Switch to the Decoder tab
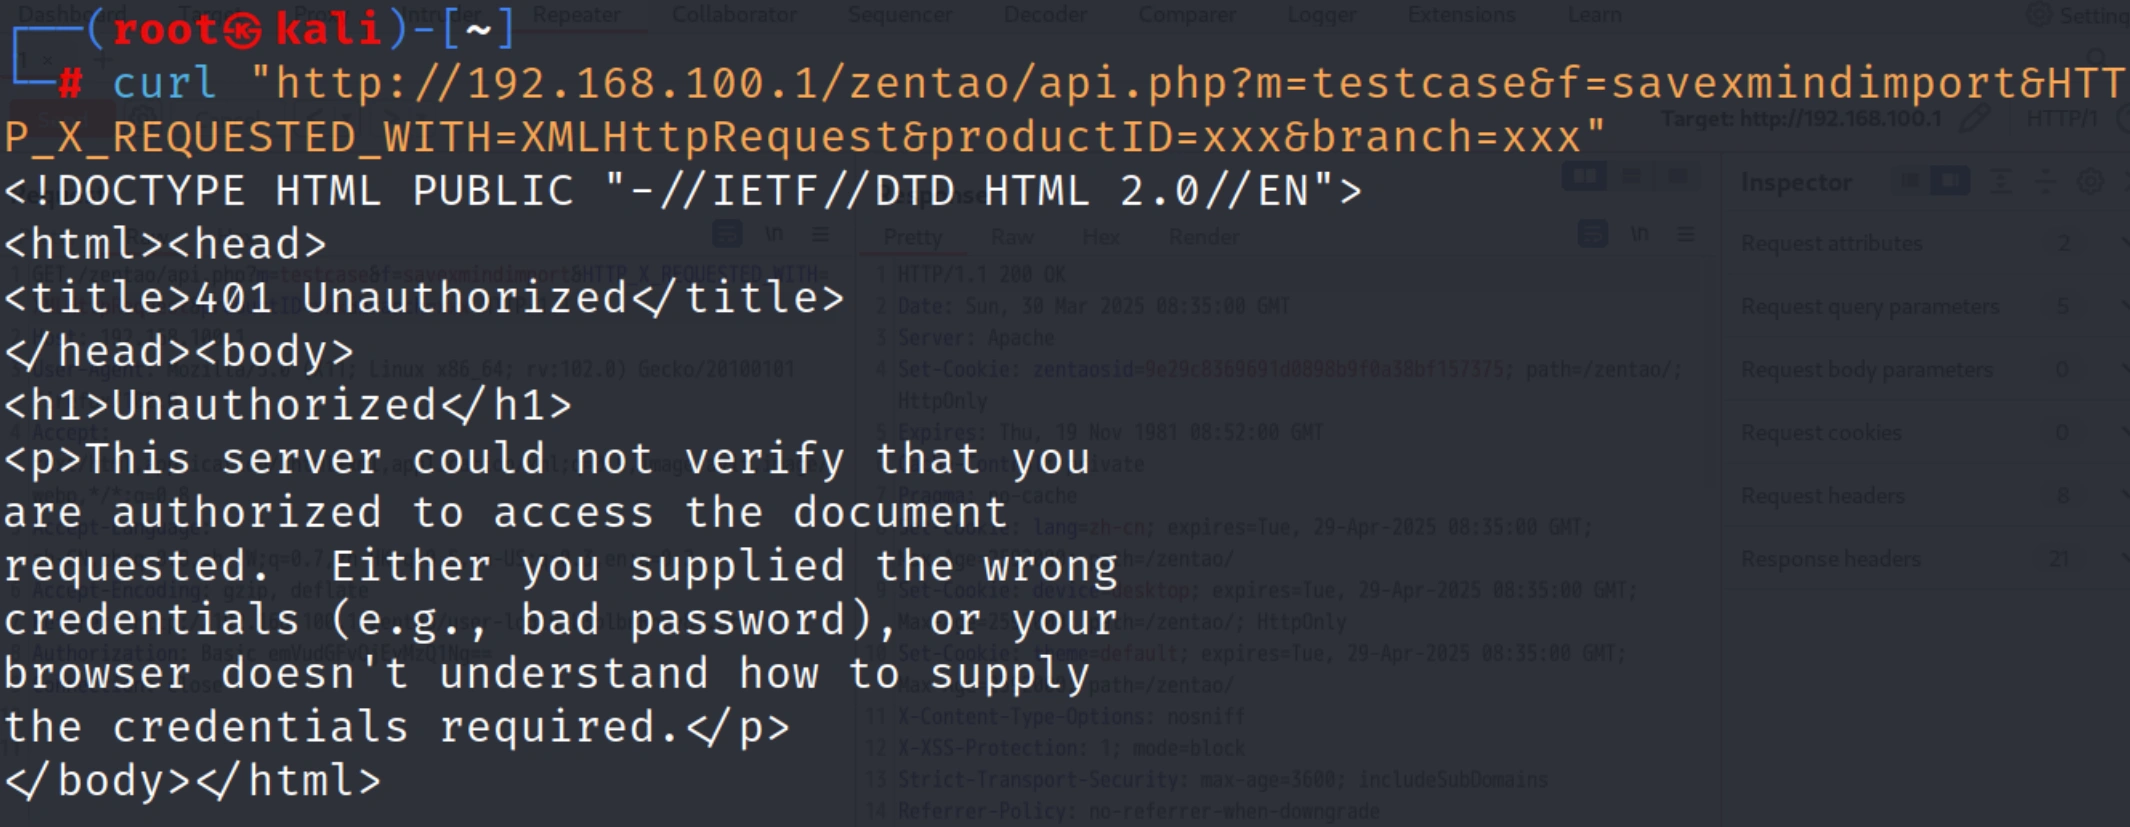 pyautogui.click(x=1044, y=15)
